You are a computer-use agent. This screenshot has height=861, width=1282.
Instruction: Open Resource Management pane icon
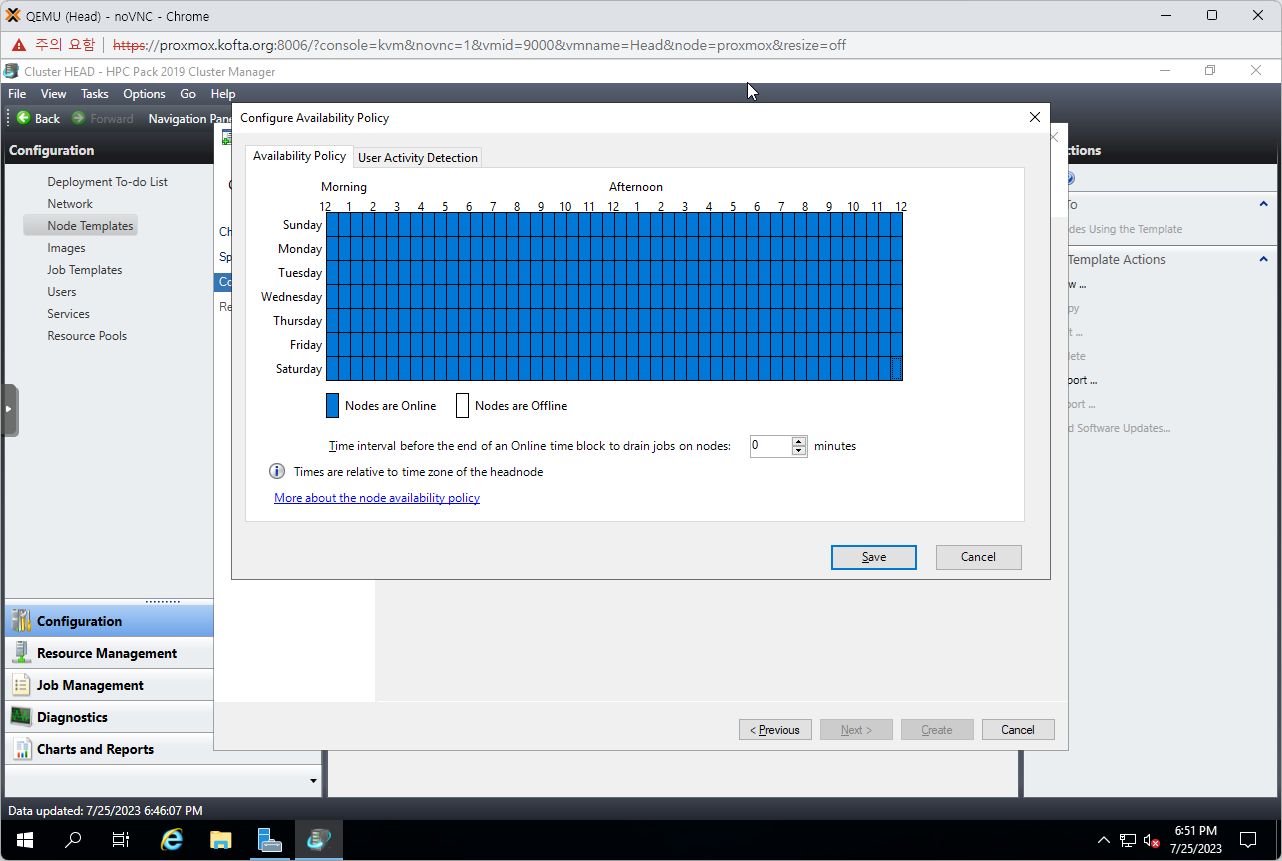tap(21, 653)
